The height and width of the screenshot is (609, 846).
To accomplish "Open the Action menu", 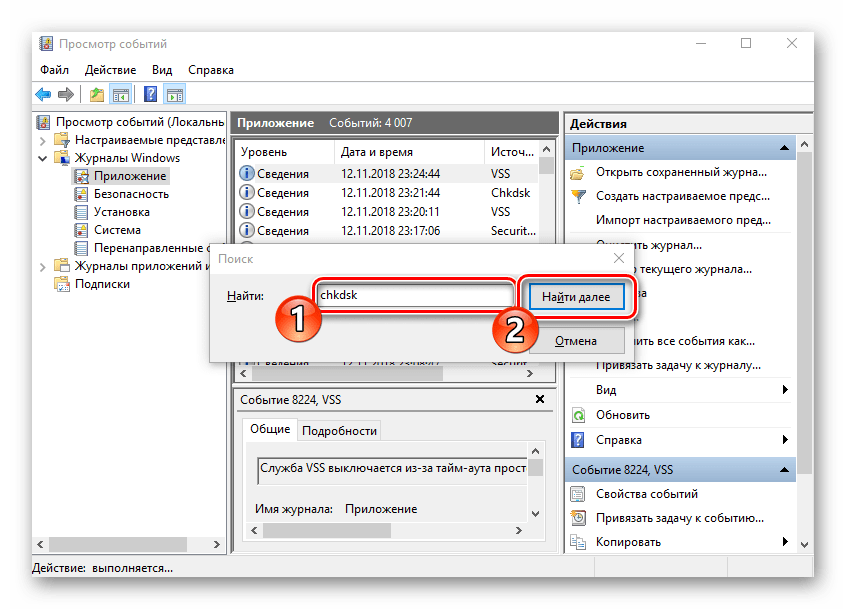I will click(110, 70).
